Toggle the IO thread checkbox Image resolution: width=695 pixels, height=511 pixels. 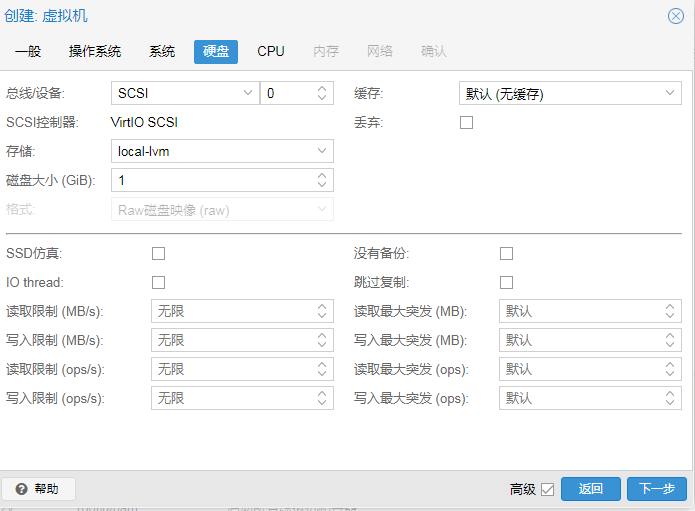[x=158, y=283]
